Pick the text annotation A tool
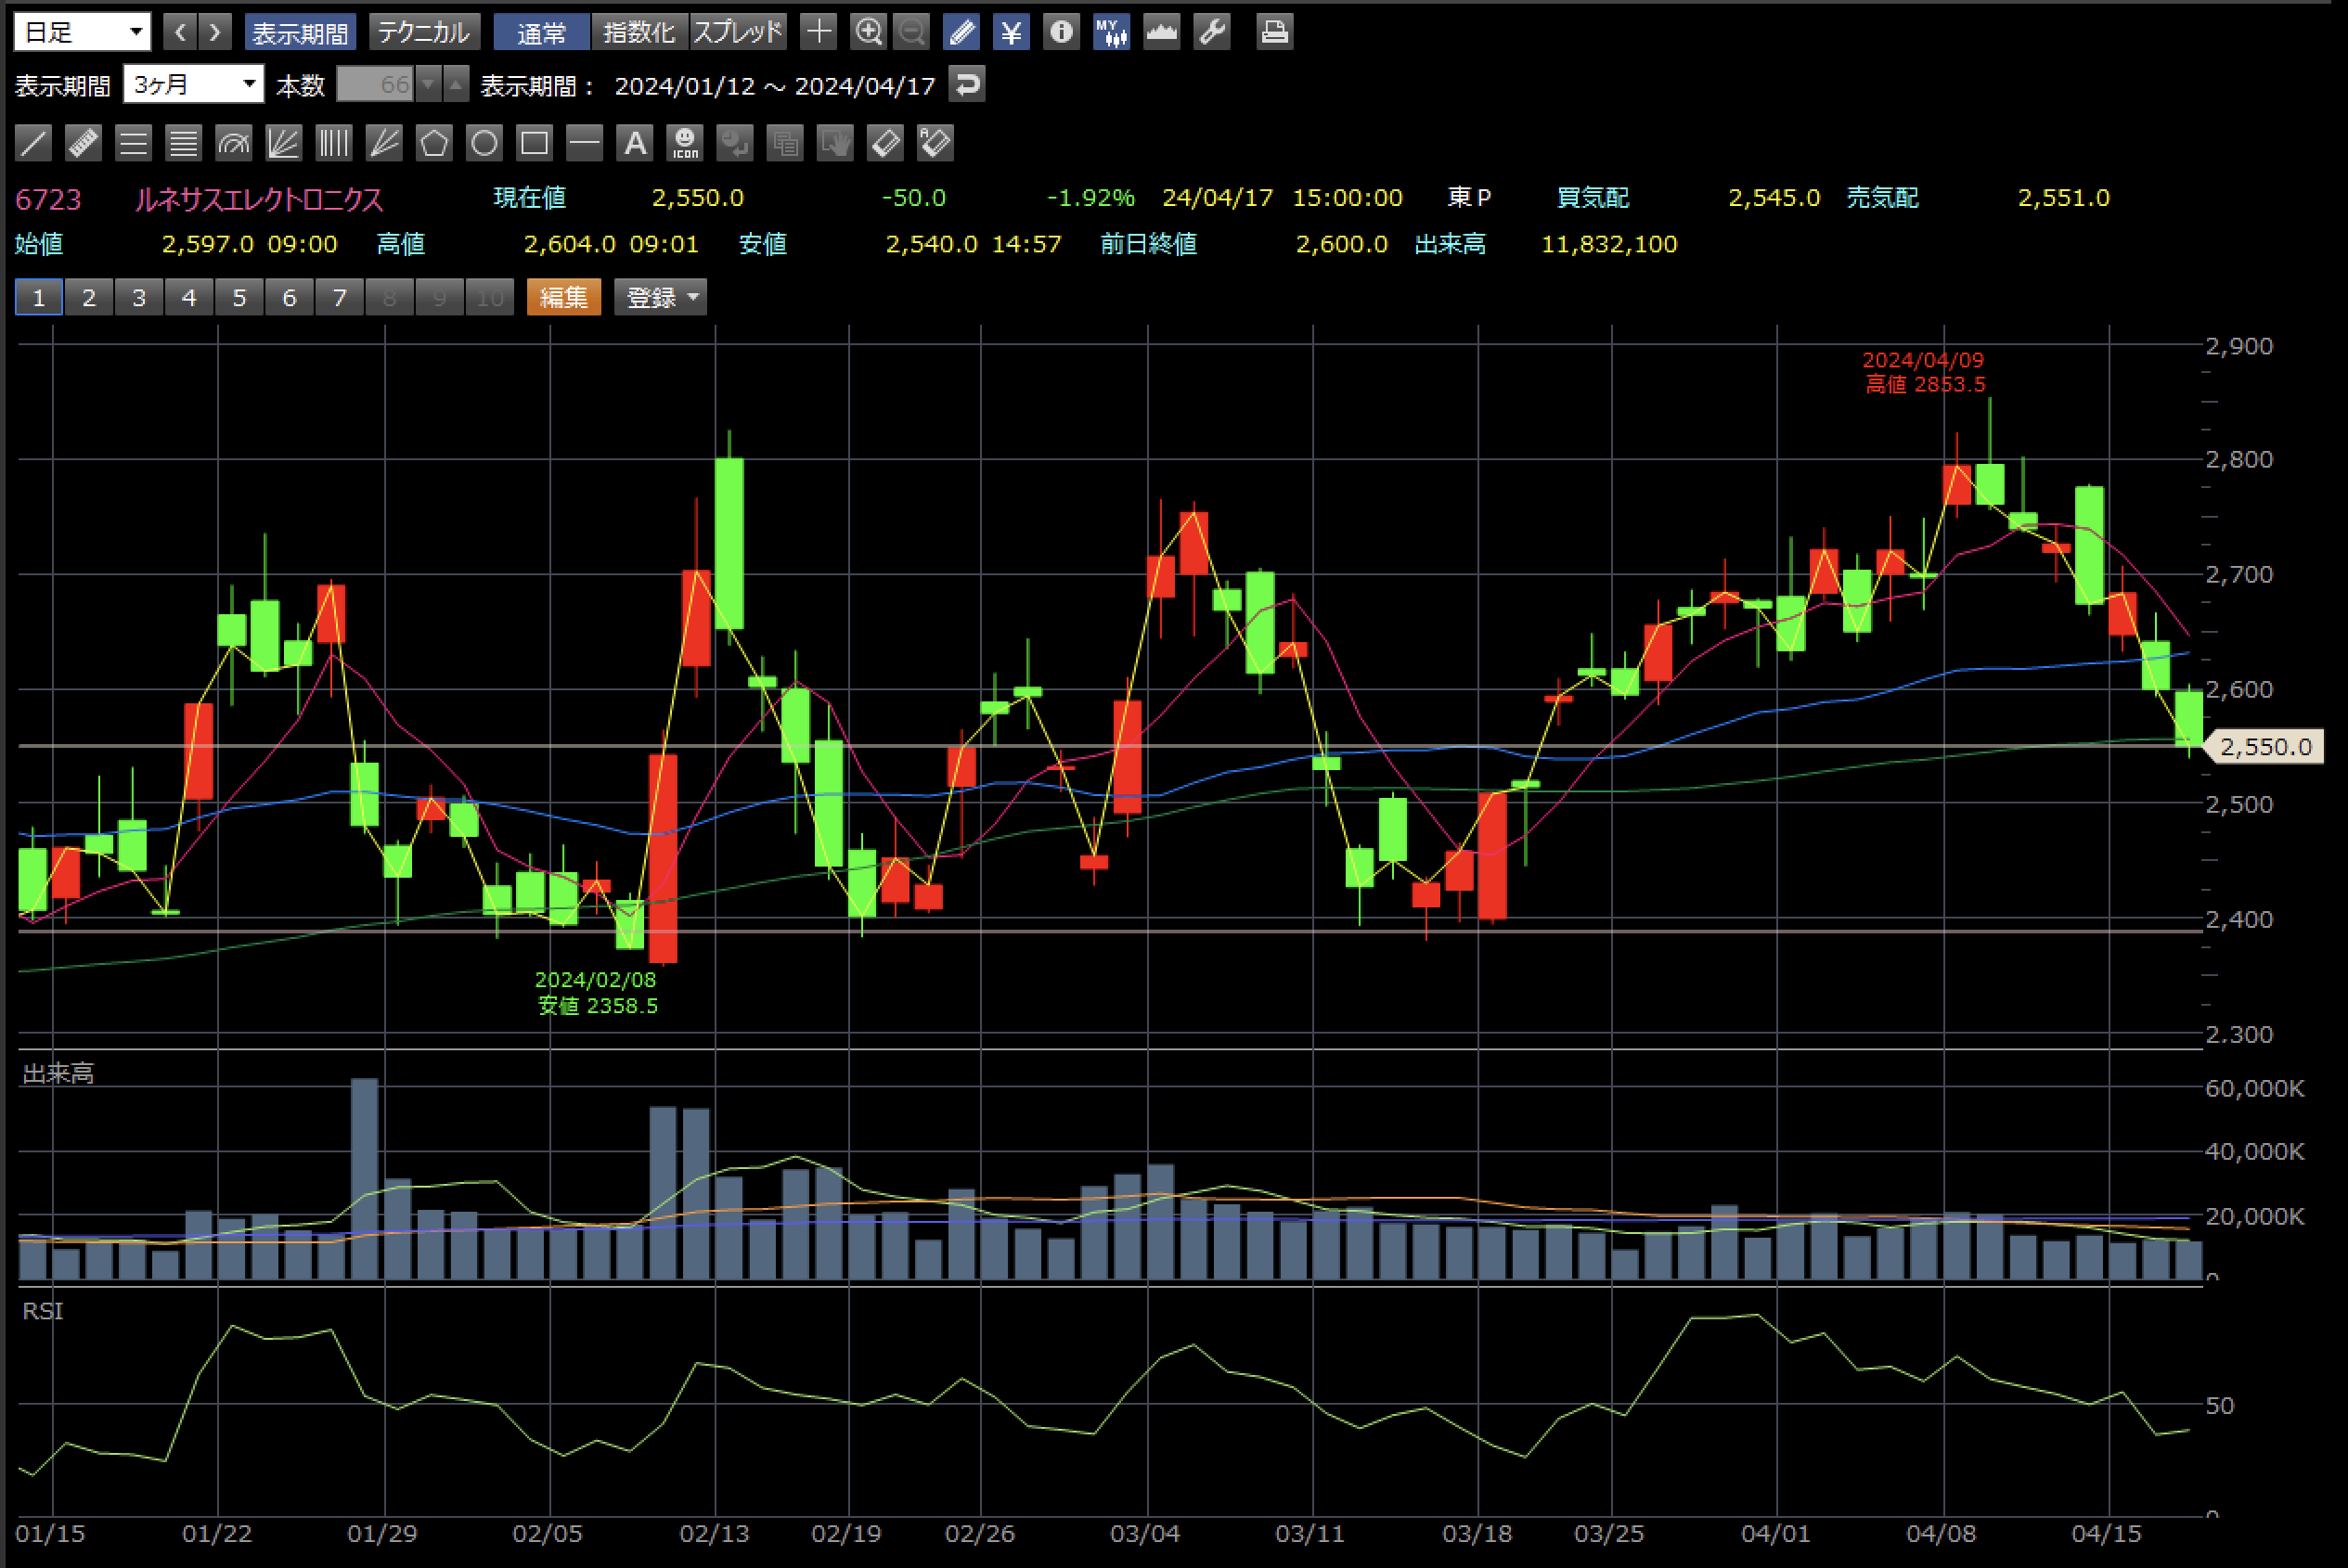This screenshot has height=1568, width=2348. [x=635, y=143]
